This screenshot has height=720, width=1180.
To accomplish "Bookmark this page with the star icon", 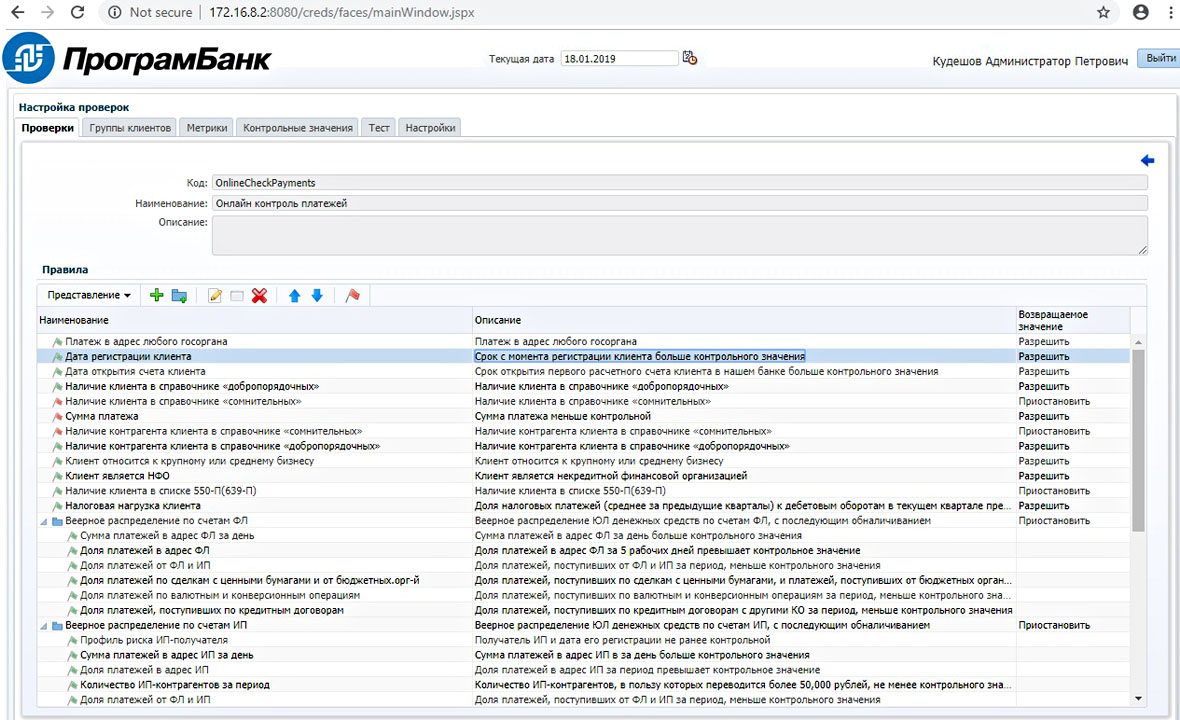I will tap(1104, 13).
